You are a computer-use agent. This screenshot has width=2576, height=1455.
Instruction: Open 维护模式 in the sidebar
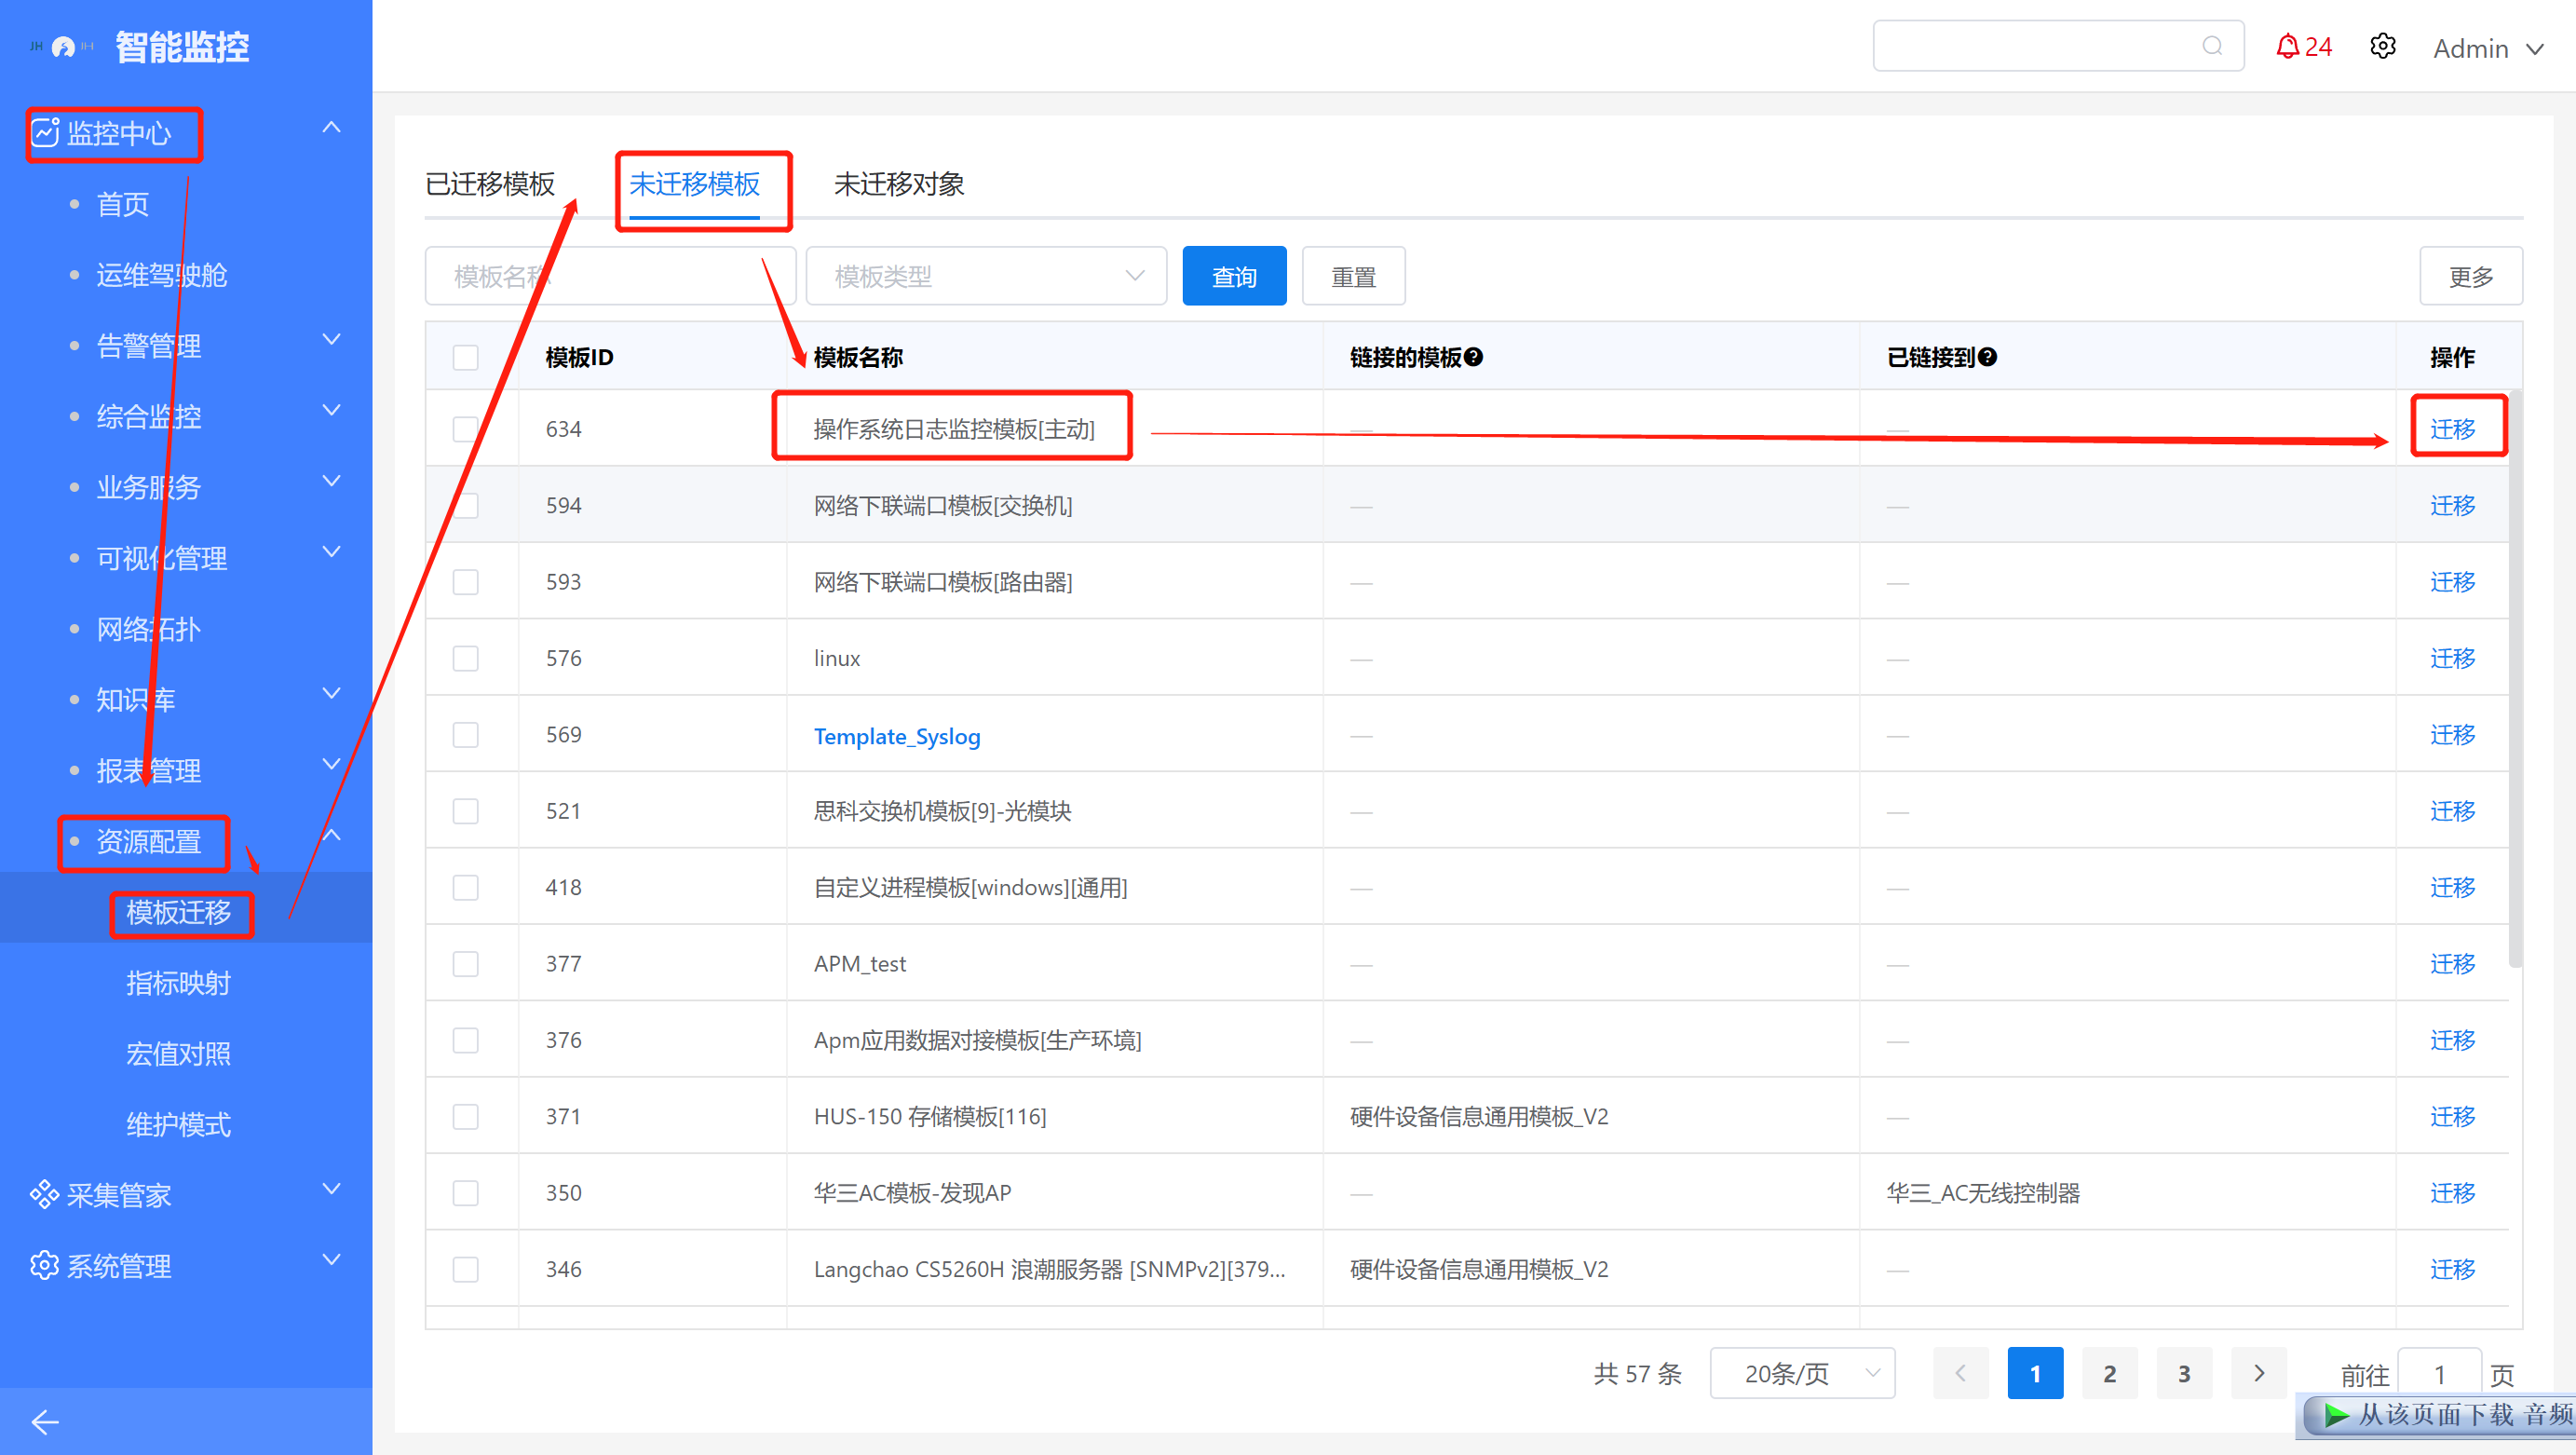[x=179, y=1125]
